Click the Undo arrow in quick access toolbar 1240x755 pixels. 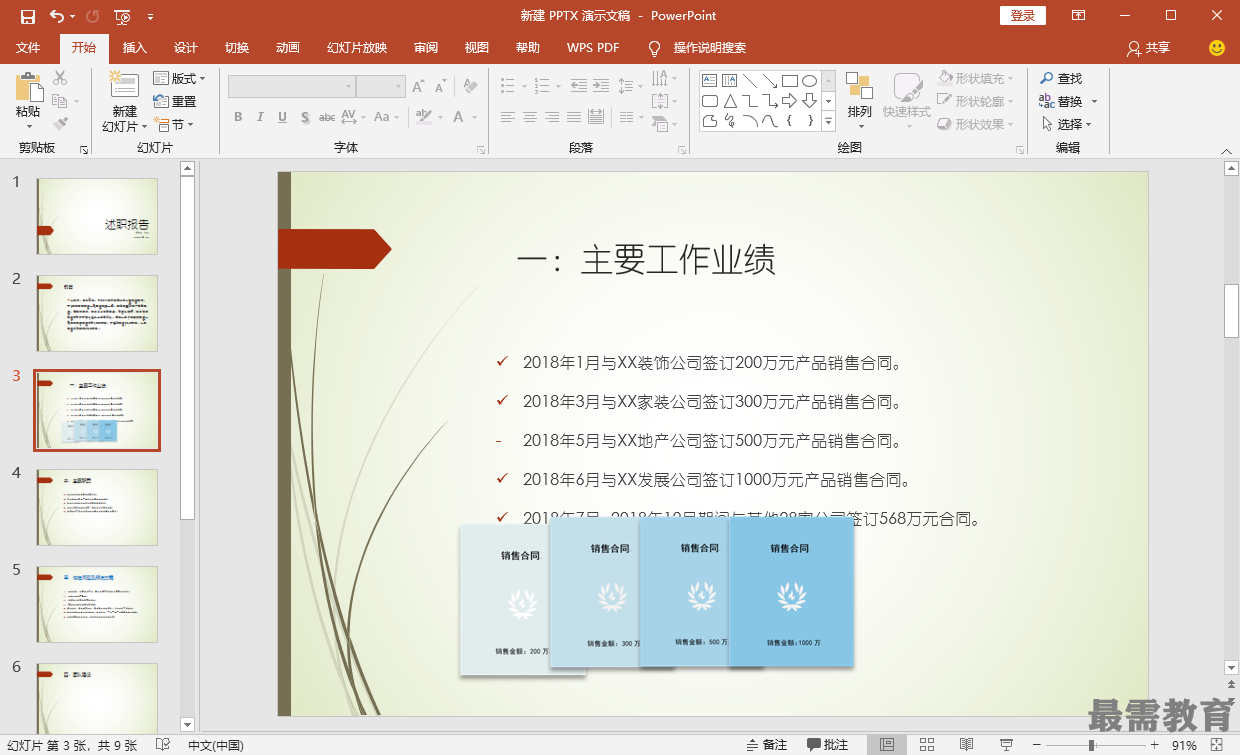[x=56, y=16]
